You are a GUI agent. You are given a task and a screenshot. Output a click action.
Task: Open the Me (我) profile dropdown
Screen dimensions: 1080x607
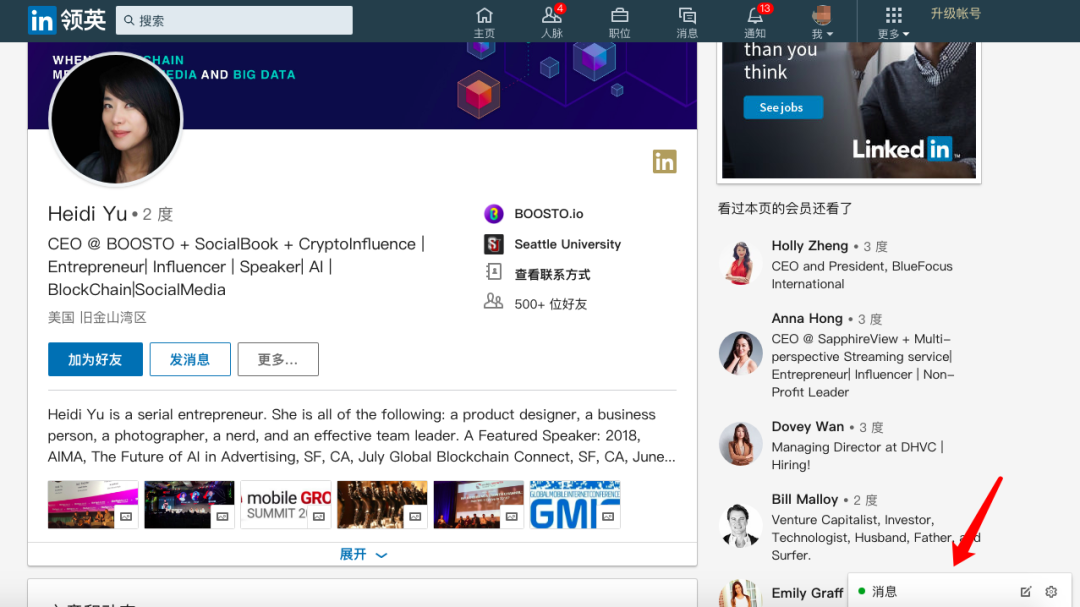pos(822,22)
